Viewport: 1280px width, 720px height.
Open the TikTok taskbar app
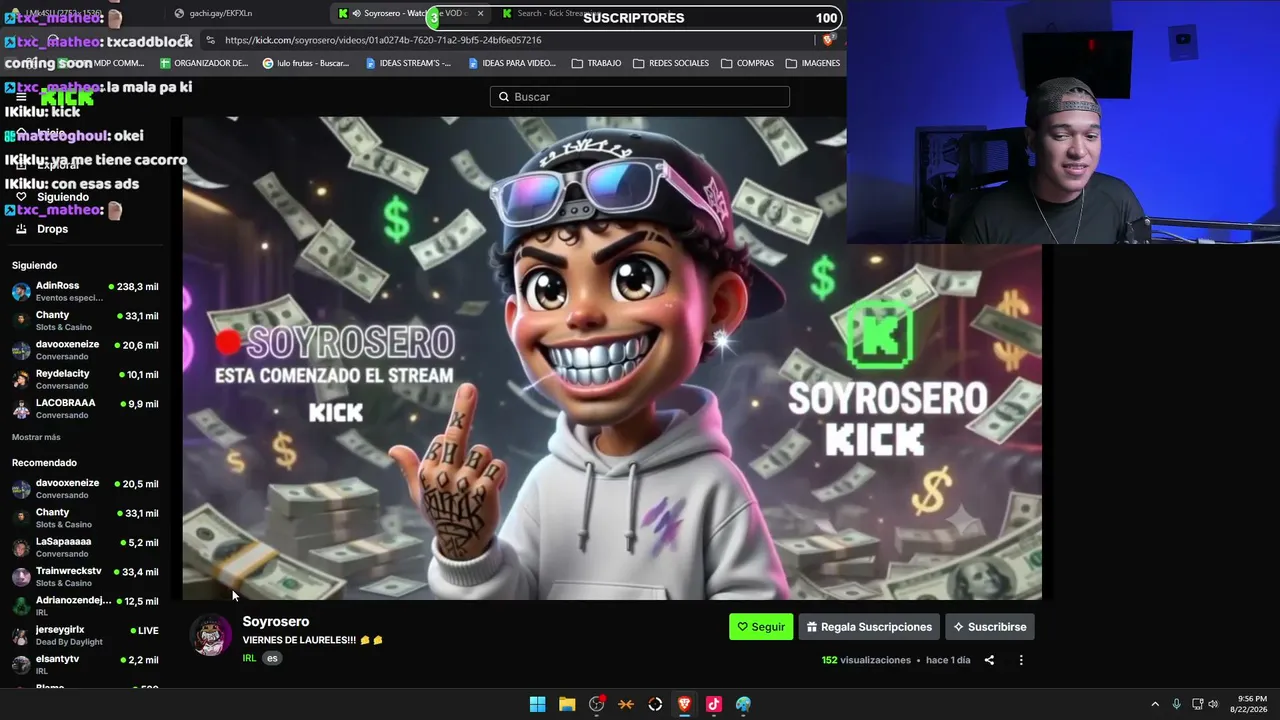pos(714,704)
